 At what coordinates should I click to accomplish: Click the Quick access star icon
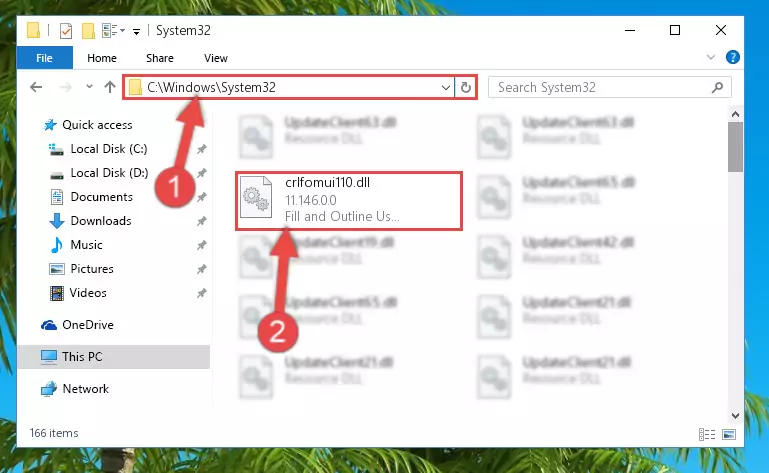pyautogui.click(x=50, y=125)
